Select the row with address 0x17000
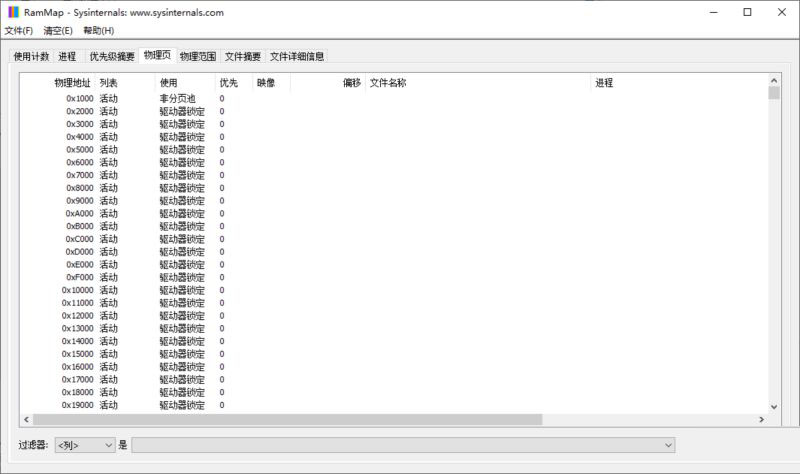The image size is (800, 474). (x=394, y=379)
